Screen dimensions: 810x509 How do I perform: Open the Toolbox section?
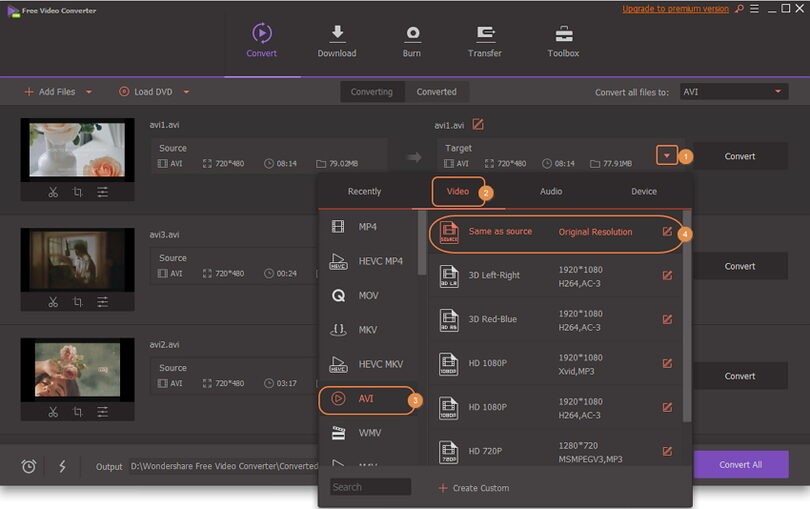563,40
